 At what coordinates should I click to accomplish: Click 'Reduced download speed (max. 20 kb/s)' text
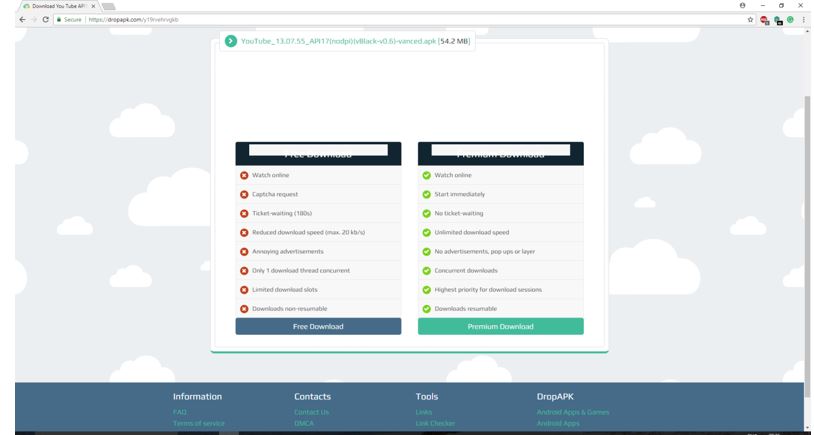click(308, 233)
